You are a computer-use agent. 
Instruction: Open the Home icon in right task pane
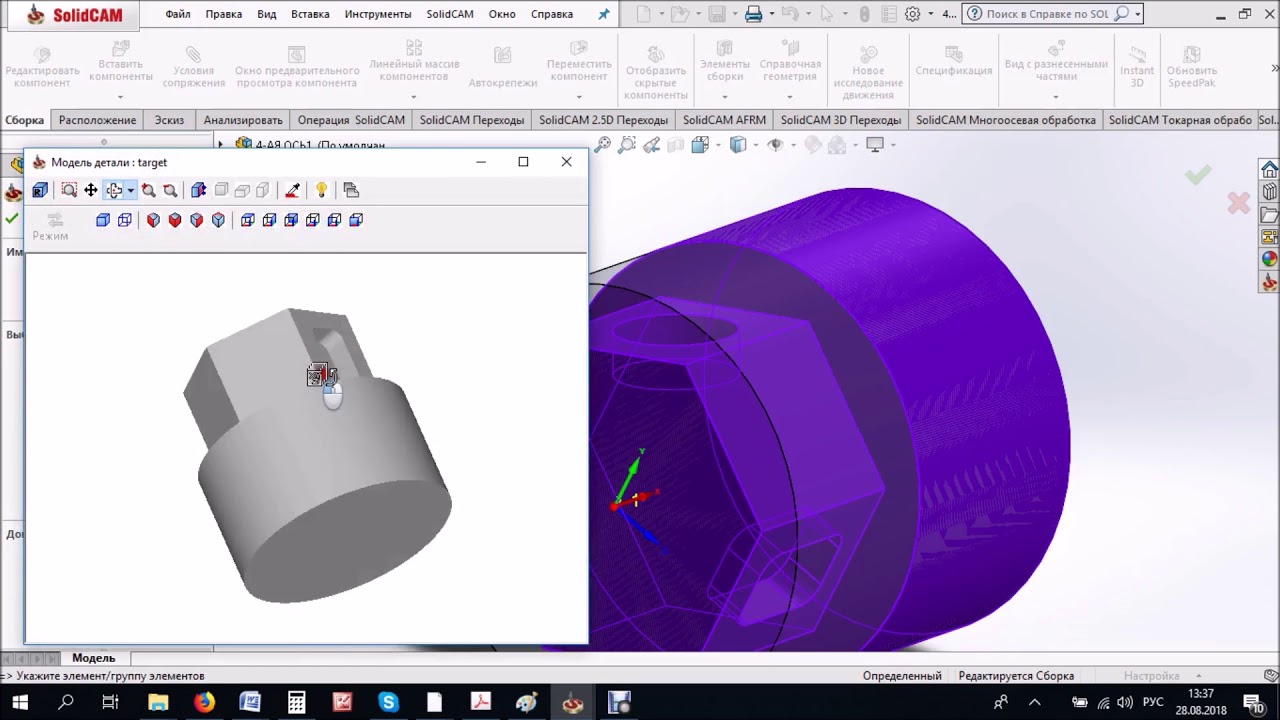coord(1269,169)
